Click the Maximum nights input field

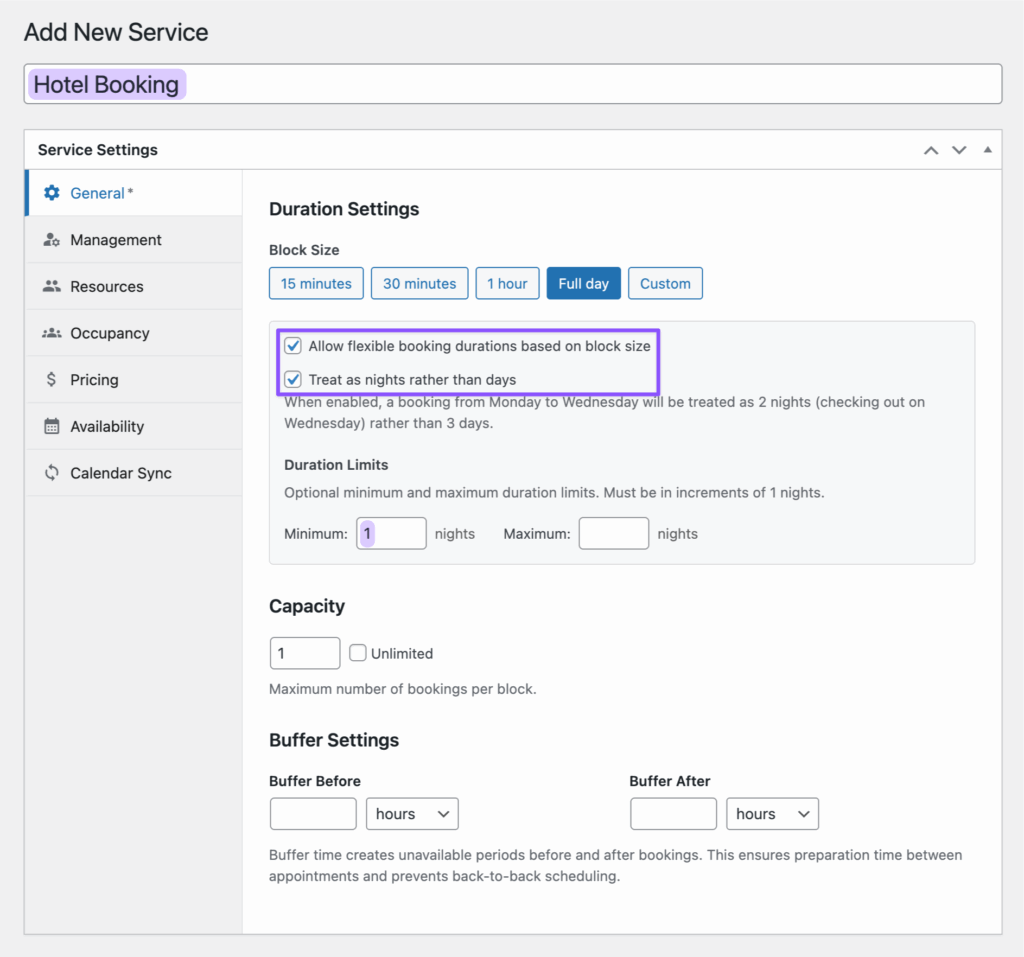pyautogui.click(x=613, y=533)
